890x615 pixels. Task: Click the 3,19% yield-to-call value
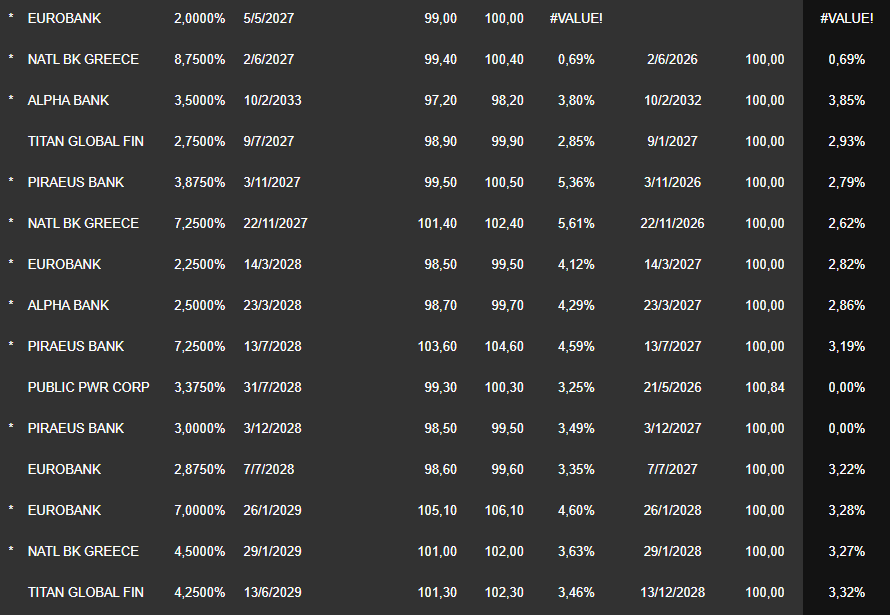846,346
